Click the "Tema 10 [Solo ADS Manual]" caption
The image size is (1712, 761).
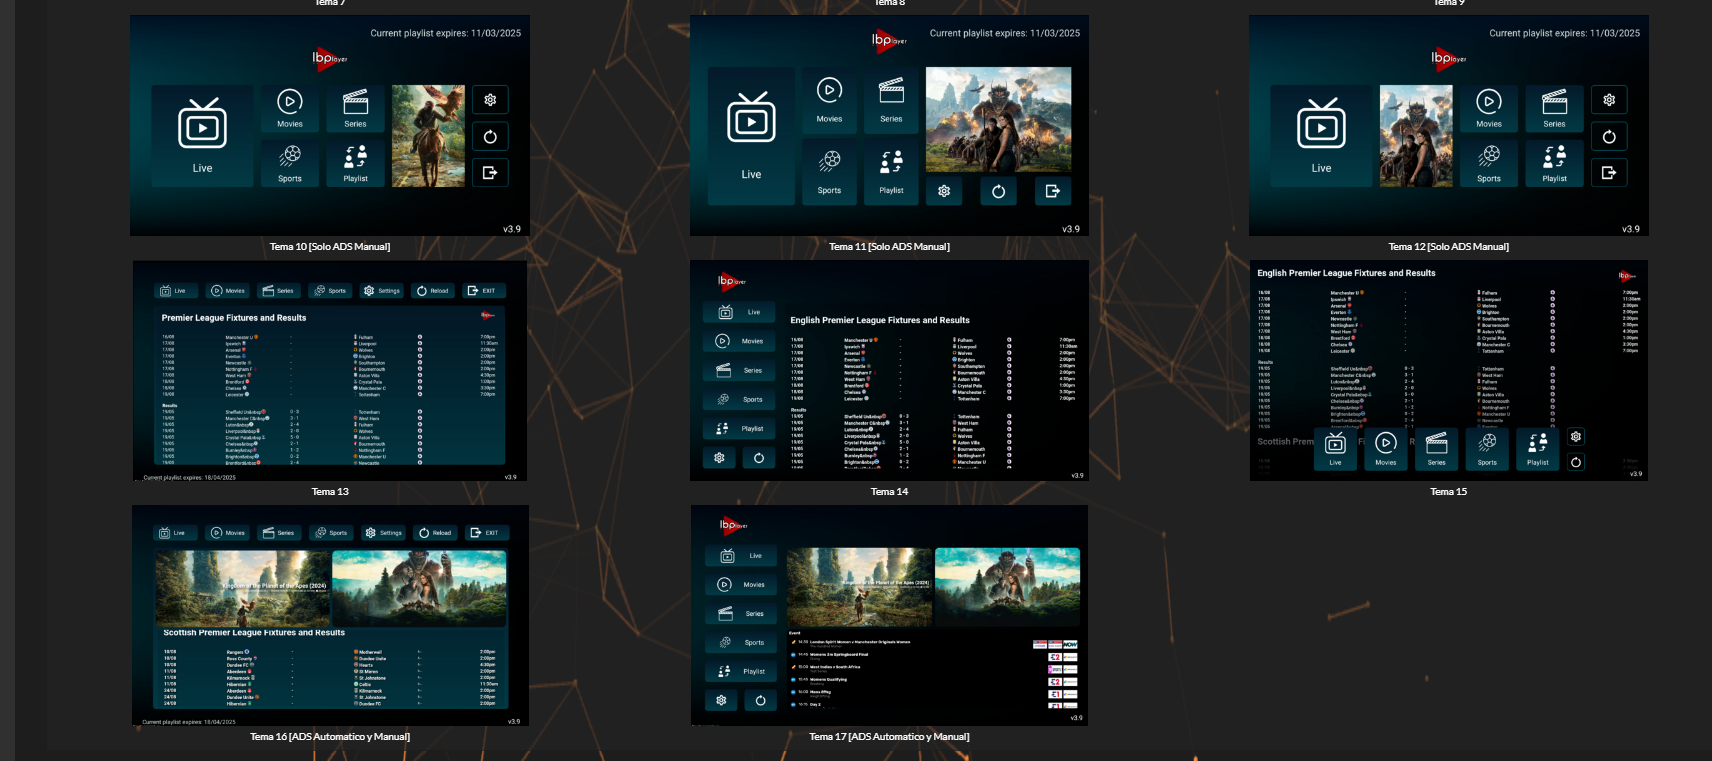point(330,247)
